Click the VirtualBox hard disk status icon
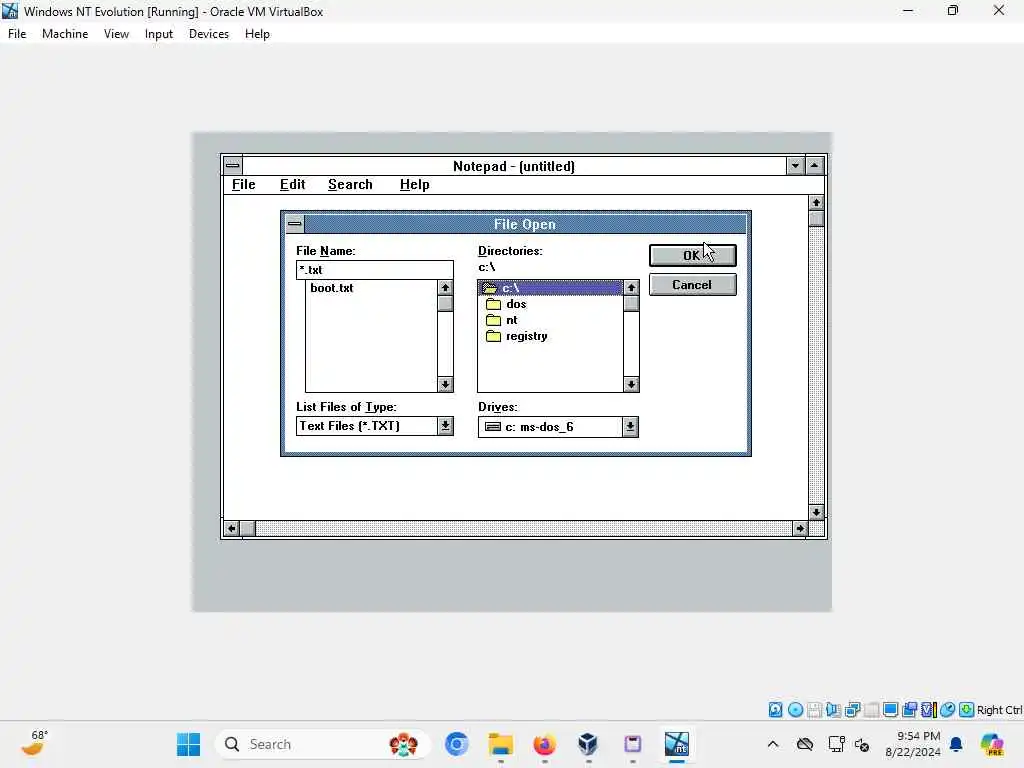Image resolution: width=1024 pixels, height=768 pixels. click(x=775, y=710)
